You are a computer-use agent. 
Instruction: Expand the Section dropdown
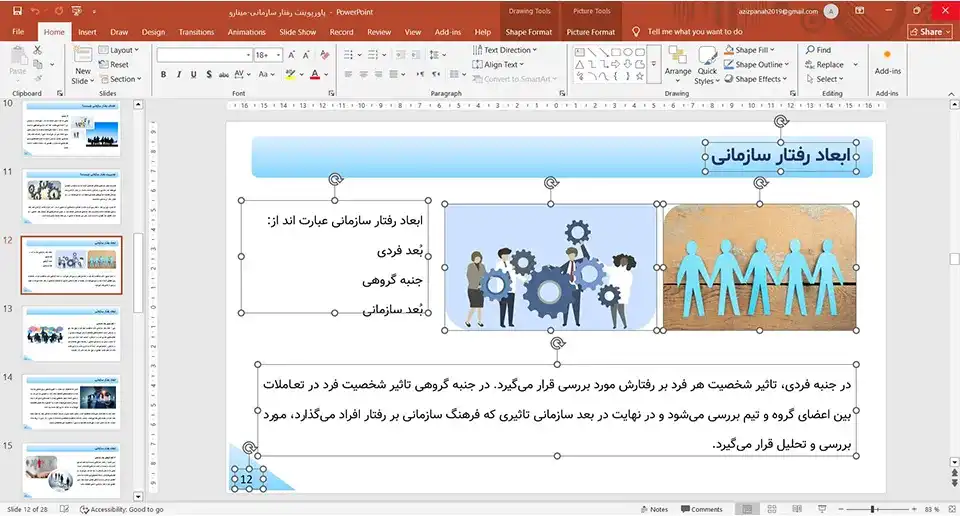tap(121, 79)
